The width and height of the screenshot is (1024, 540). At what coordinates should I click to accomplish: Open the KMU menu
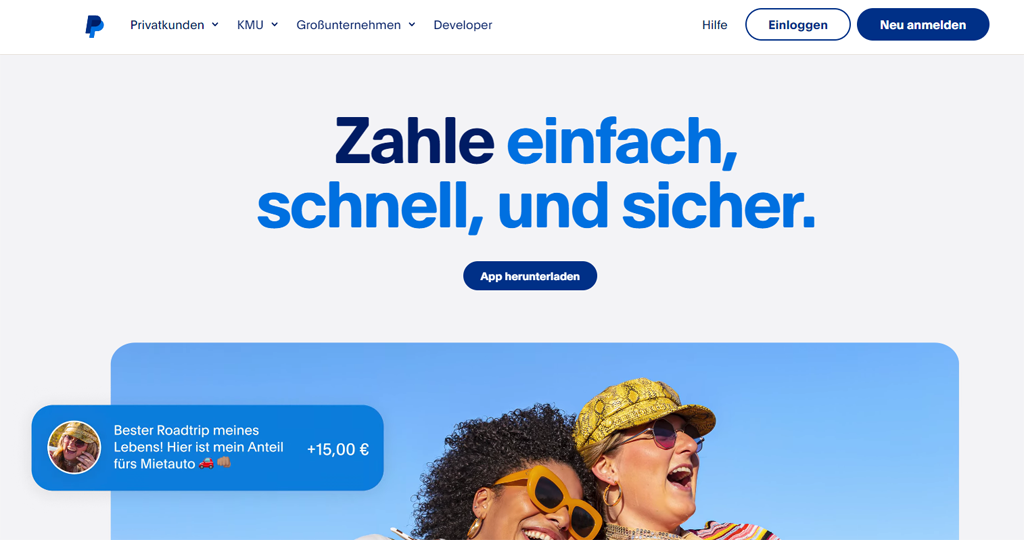[257, 25]
